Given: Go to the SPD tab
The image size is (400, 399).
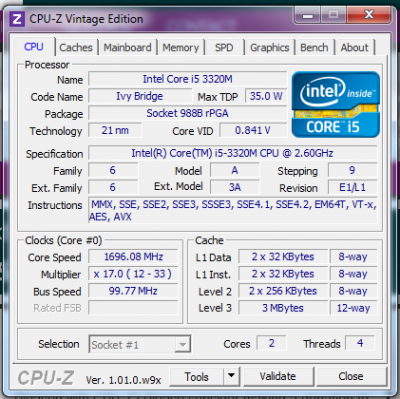Looking at the screenshot, I should (x=224, y=48).
